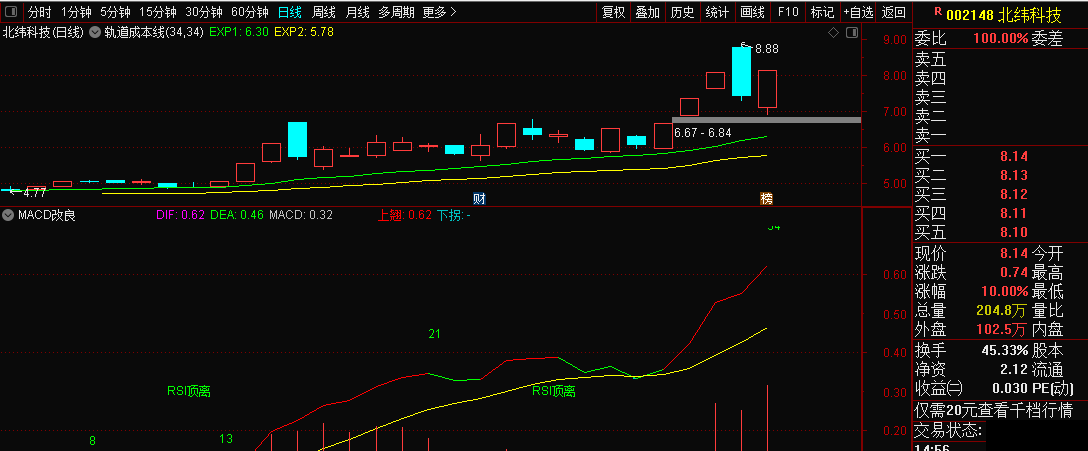Image resolution: width=1088 pixels, height=451 pixels.
Task: Click 买四 price 8.11
Action: point(1014,213)
